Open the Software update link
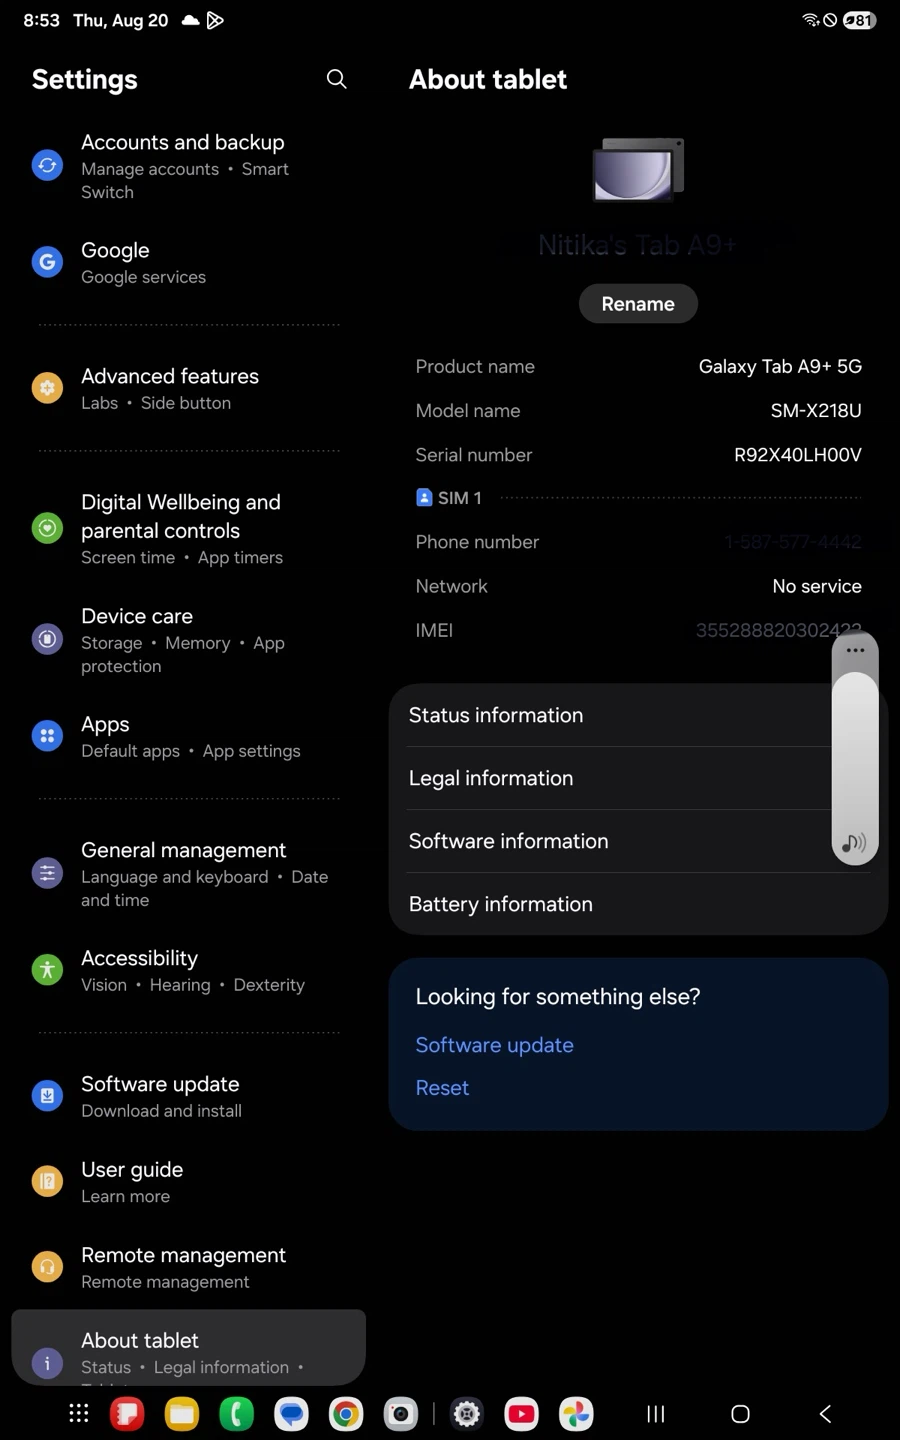Viewport: 900px width, 1440px height. (x=494, y=1045)
